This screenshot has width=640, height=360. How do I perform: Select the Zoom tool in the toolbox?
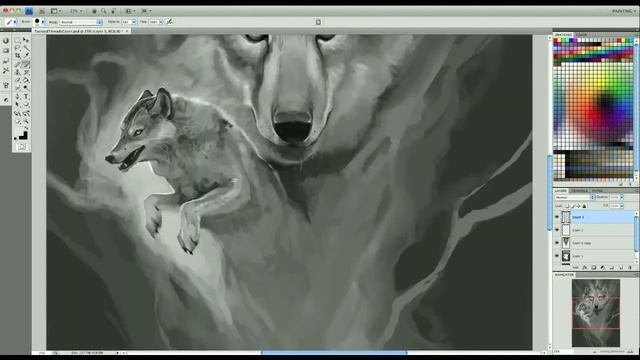26,121
